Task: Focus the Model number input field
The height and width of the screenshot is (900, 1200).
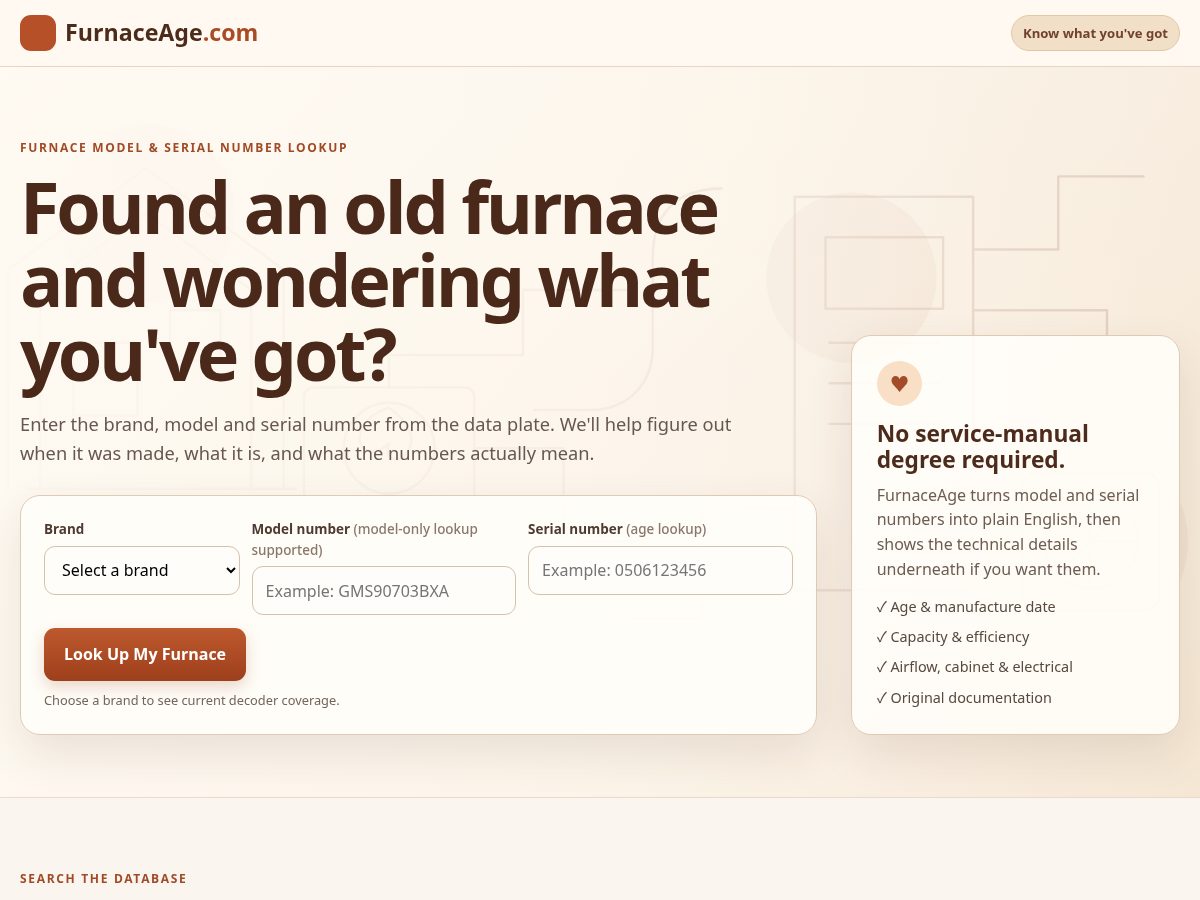Action: pyautogui.click(x=384, y=591)
